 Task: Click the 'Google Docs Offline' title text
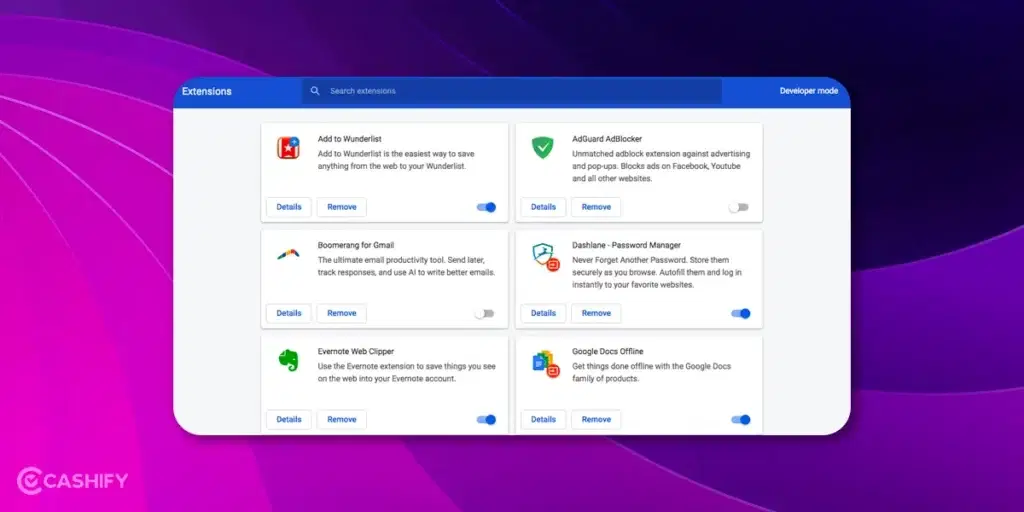[x=607, y=351]
